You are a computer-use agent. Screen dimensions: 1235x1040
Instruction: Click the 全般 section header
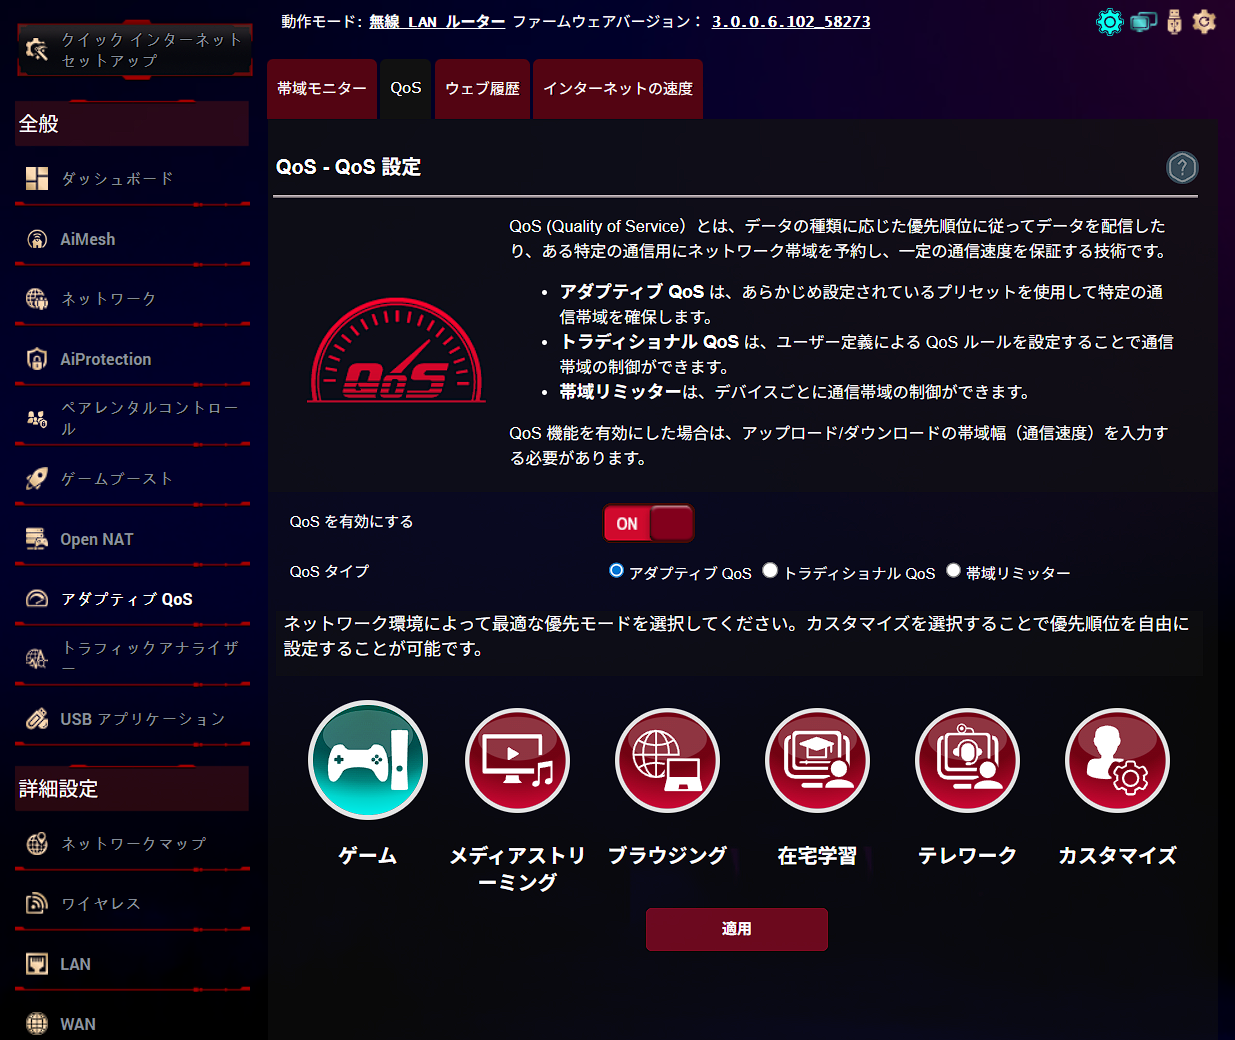pyautogui.click(x=132, y=124)
